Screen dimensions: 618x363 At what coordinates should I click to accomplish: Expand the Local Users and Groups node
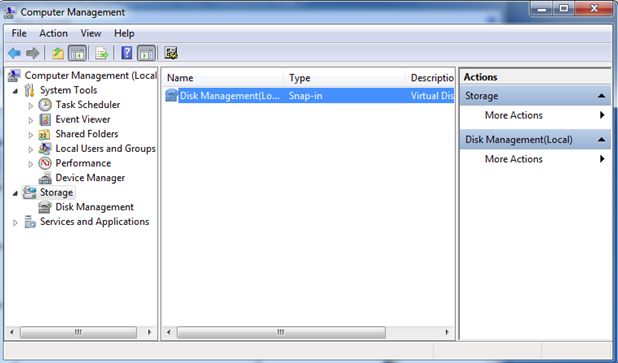click(x=31, y=149)
